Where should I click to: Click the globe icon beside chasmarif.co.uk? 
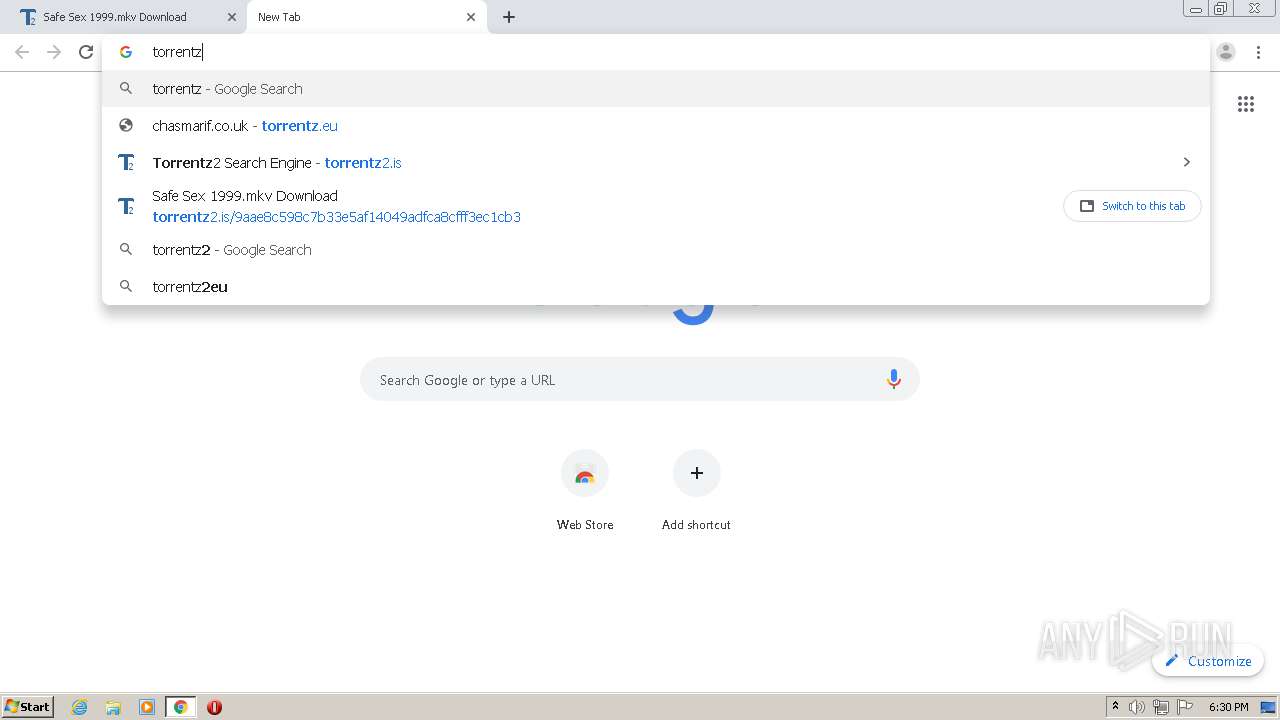coord(126,126)
